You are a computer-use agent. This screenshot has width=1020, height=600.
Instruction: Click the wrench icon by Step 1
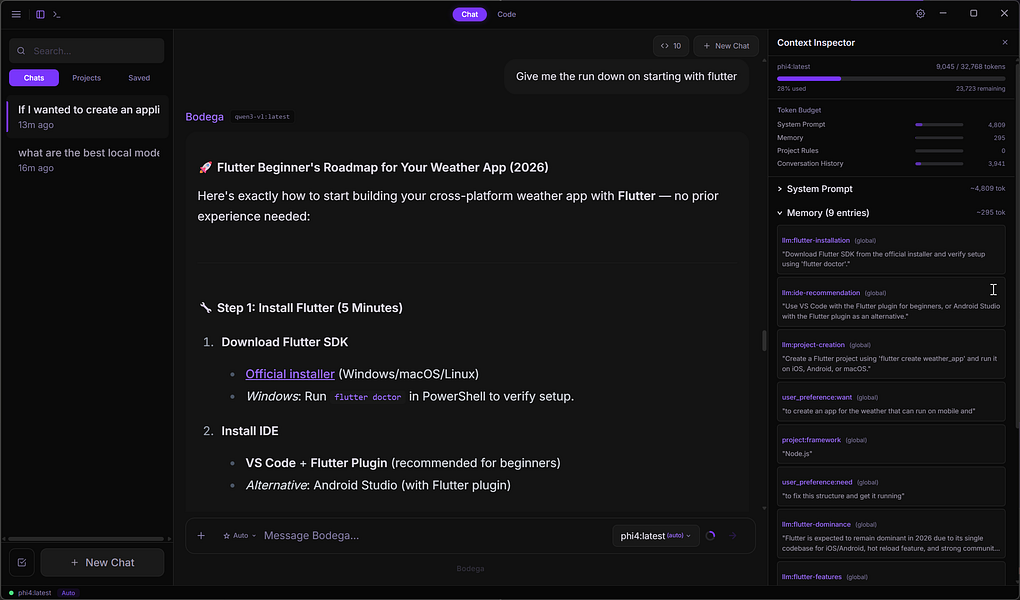tap(205, 308)
